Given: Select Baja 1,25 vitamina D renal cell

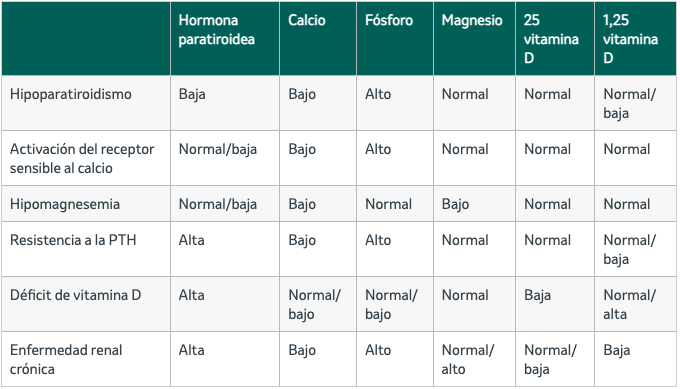Looking at the screenshot, I should coord(617,350).
